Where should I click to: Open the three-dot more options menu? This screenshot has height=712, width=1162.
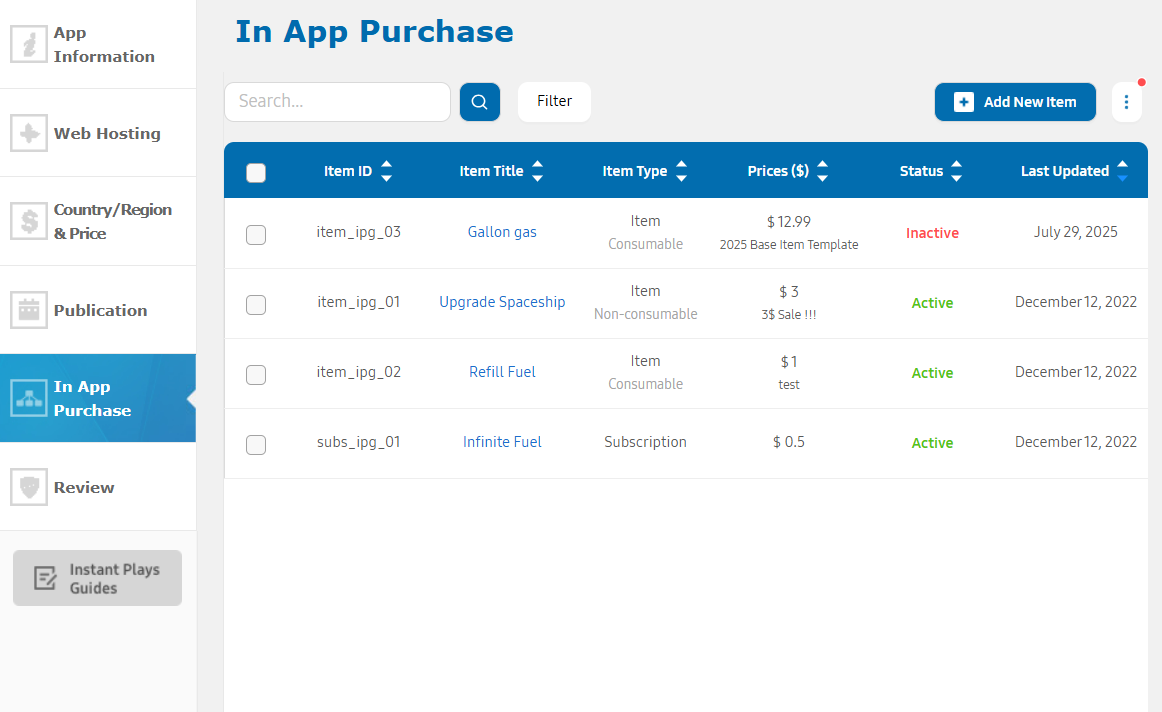point(1126,102)
